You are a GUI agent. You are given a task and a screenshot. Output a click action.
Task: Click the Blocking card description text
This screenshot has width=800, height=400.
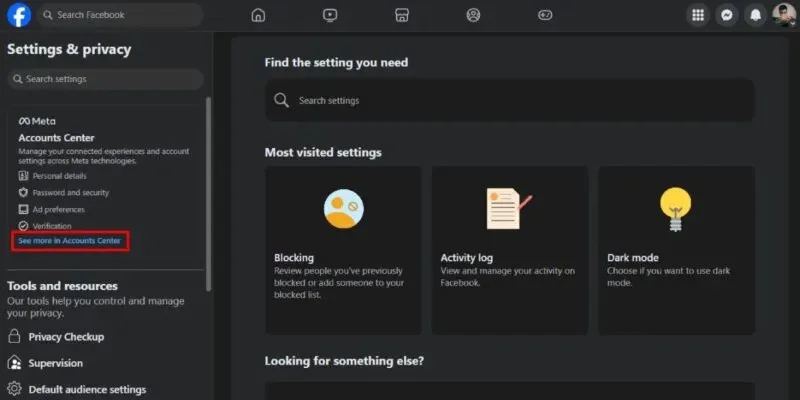[x=338, y=283]
